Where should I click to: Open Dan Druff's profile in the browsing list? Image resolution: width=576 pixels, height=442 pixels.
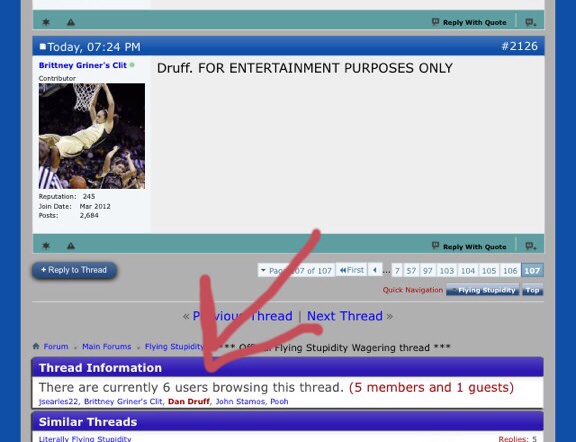tap(188, 402)
